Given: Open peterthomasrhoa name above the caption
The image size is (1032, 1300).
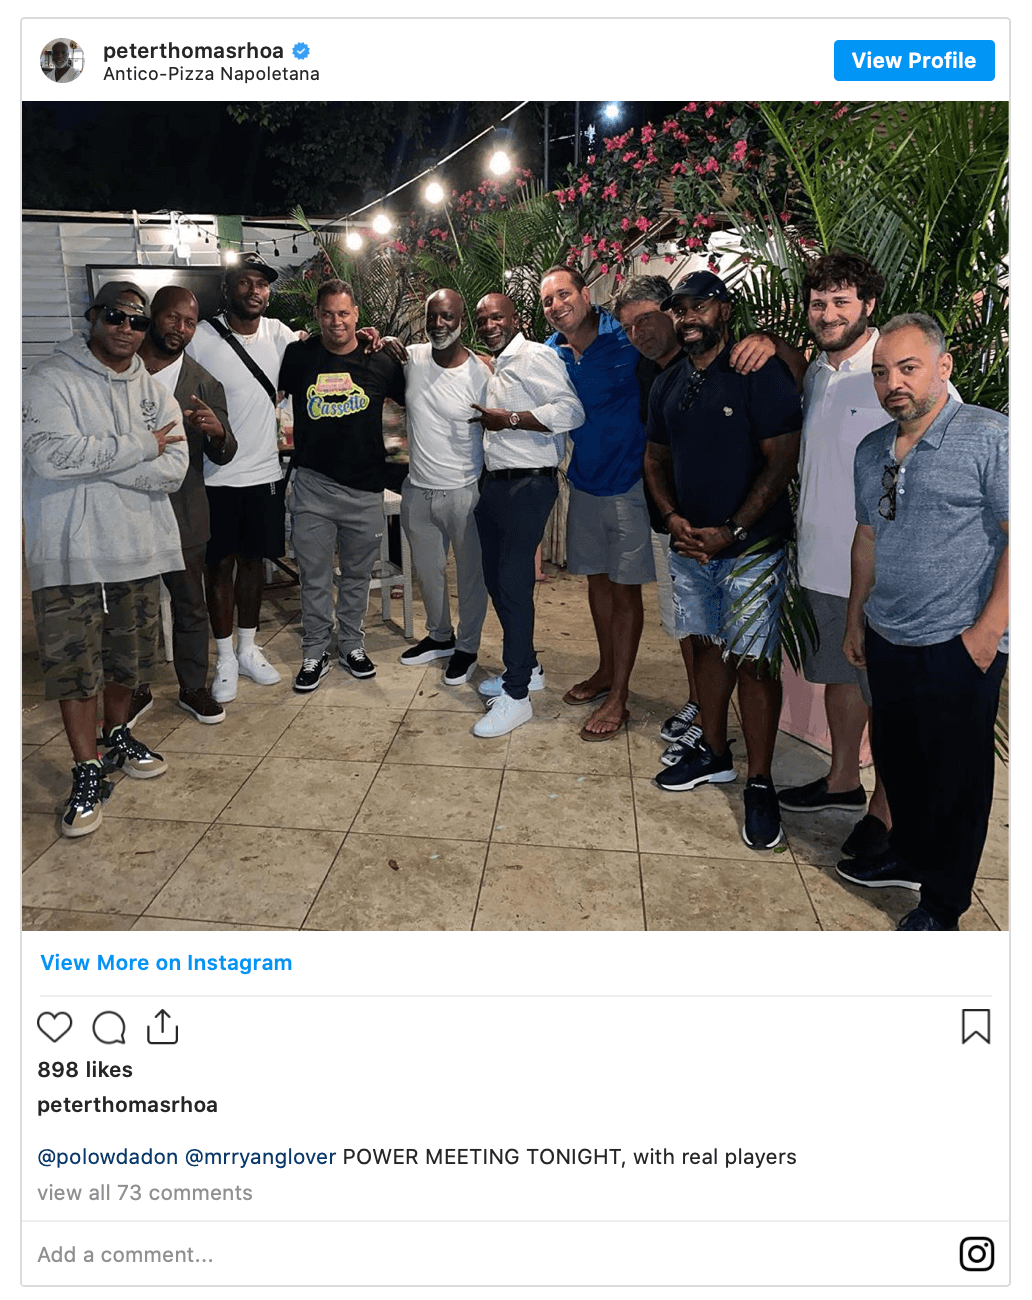Looking at the screenshot, I should (127, 1104).
